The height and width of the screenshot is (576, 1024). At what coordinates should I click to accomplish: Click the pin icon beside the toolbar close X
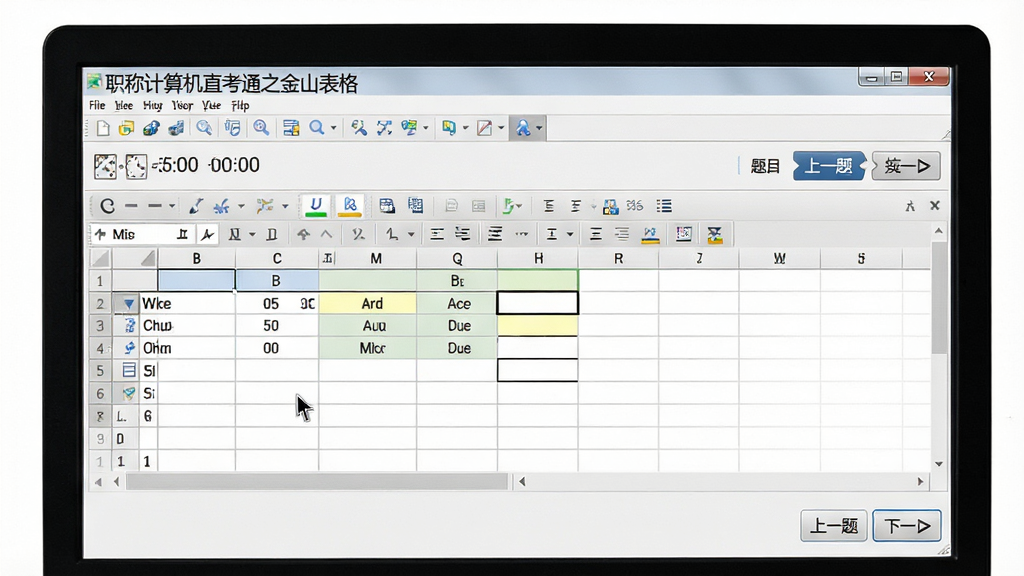click(x=910, y=206)
